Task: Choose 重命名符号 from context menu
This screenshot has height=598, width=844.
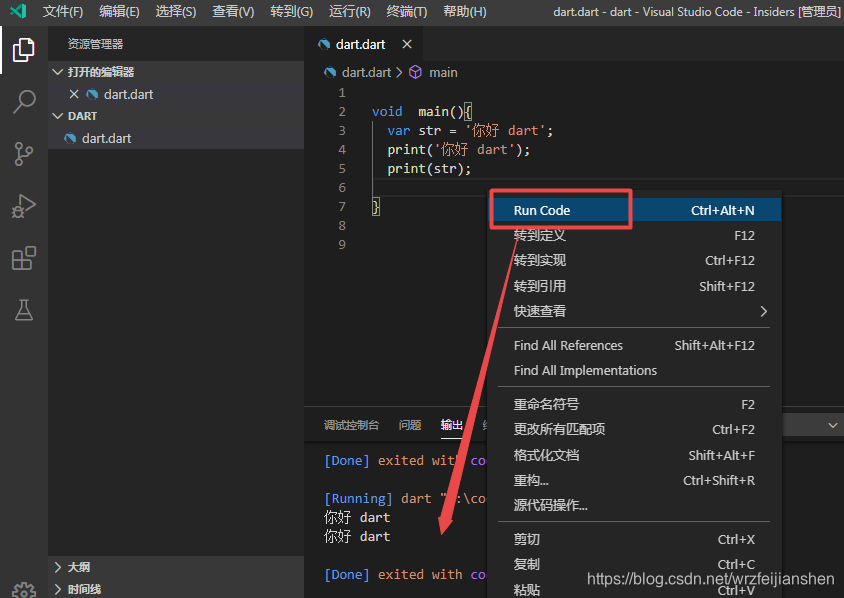Action: point(634,404)
